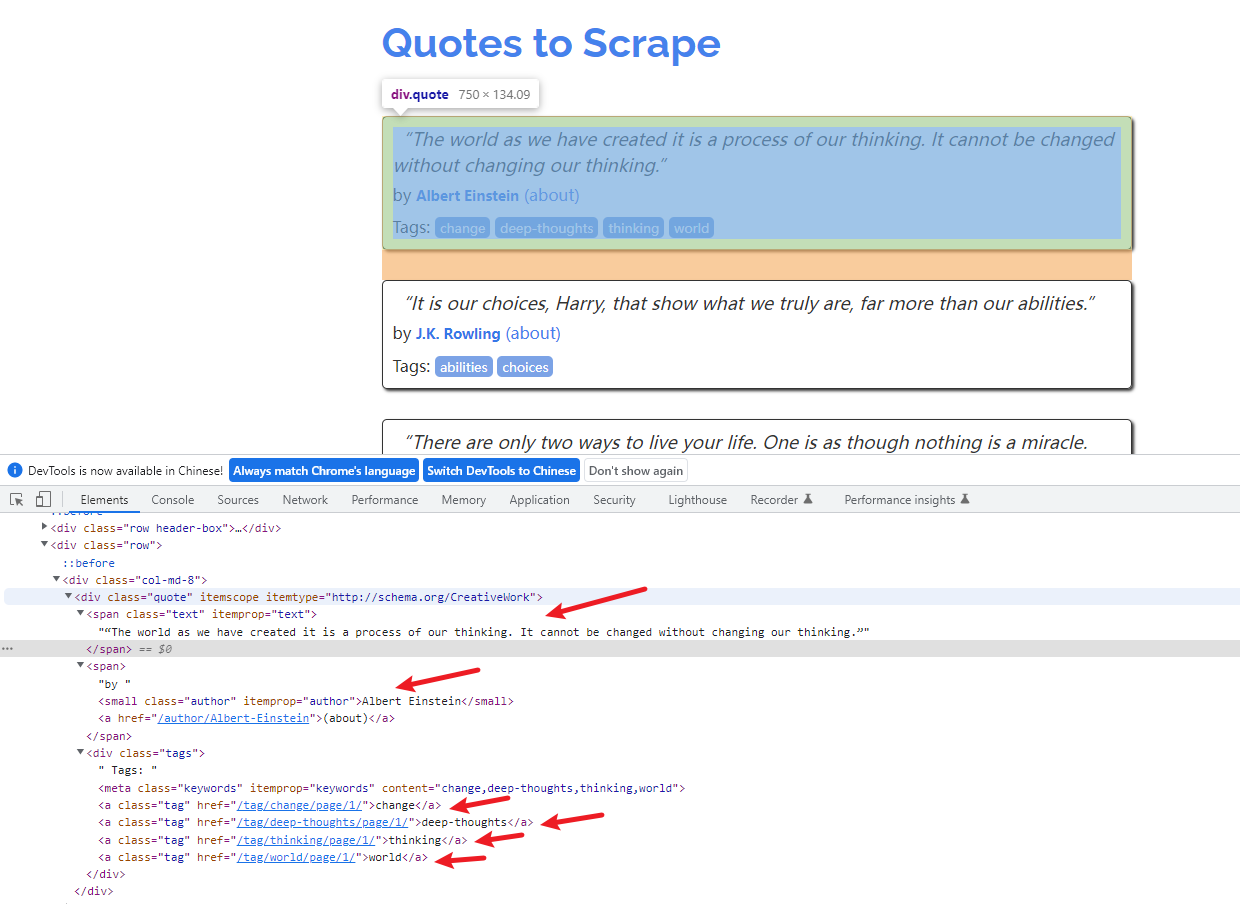The width and height of the screenshot is (1240, 904).
Task: Click Switch DevTools to Chinese button
Action: pos(502,470)
